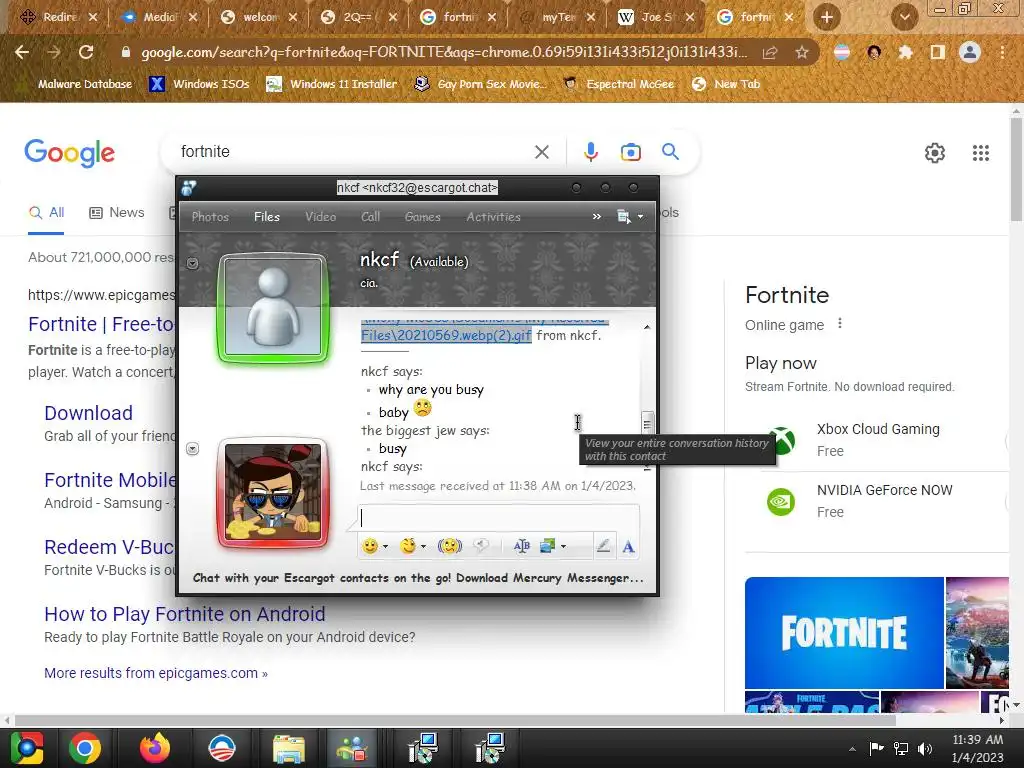Open the emoticon picker in the chat toolbar
The image size is (1024, 768).
(x=370, y=546)
